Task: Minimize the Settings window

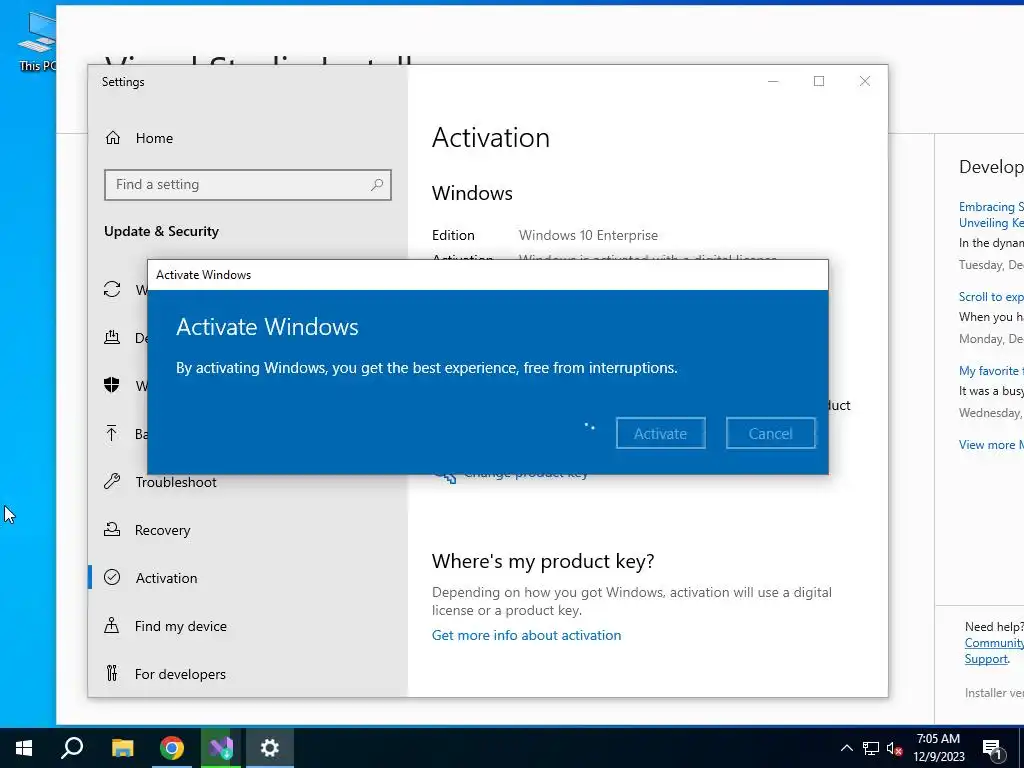Action: tap(773, 81)
